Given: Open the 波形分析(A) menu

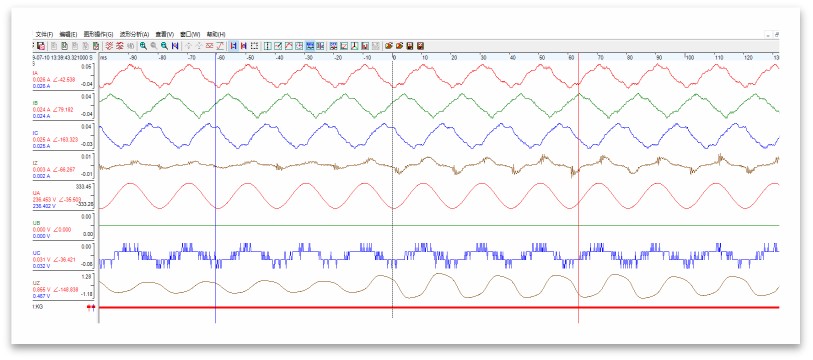Looking at the screenshot, I should (134, 34).
